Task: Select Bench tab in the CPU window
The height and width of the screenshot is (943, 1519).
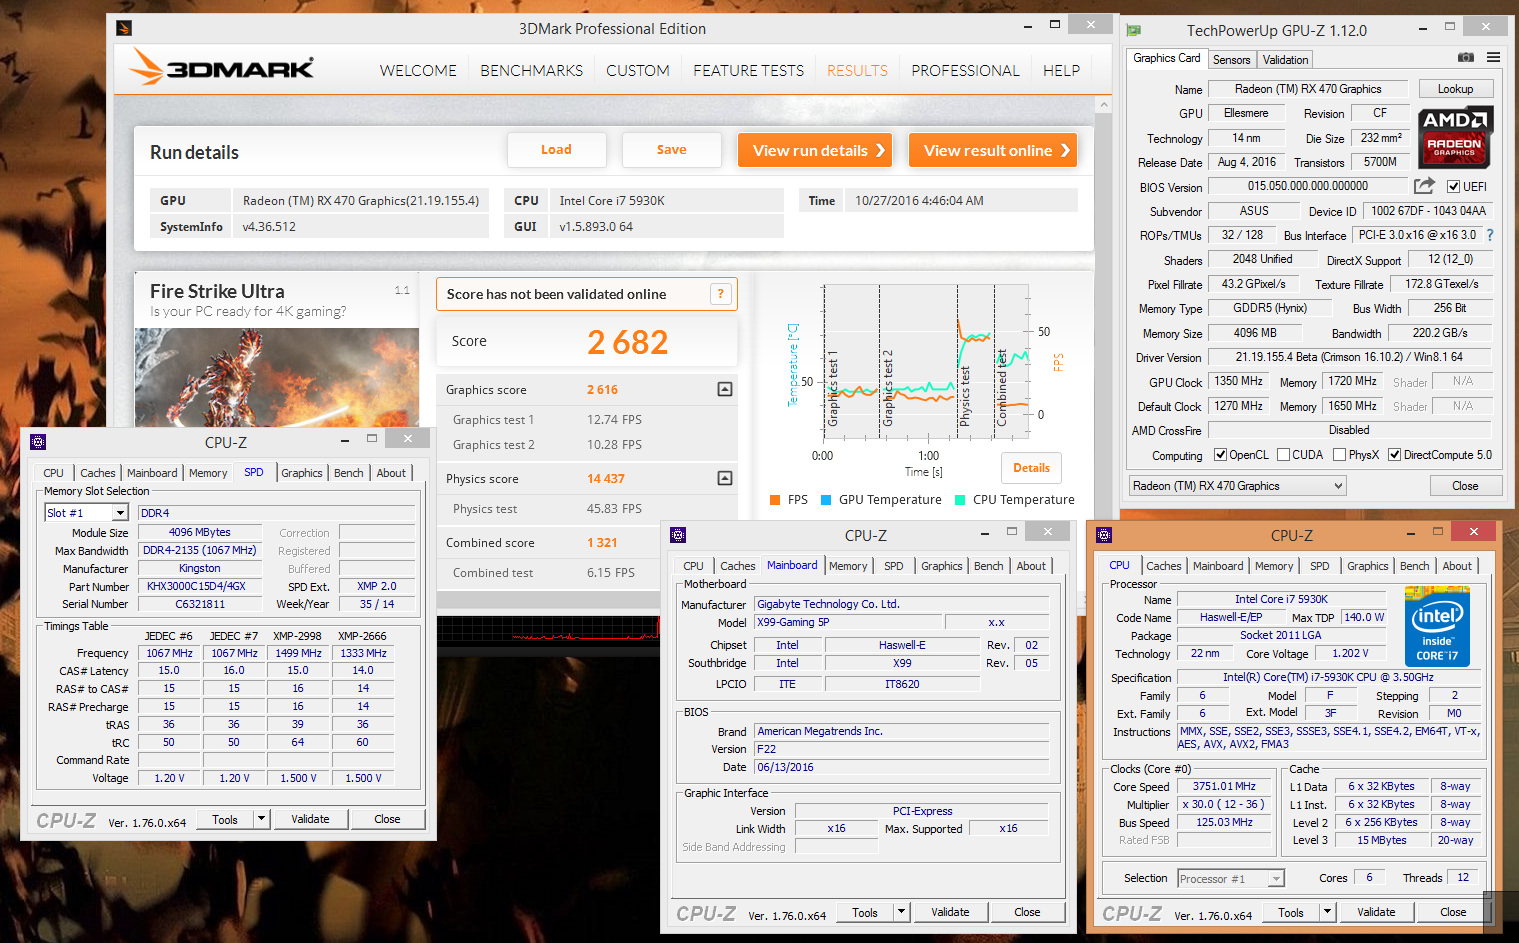Action: pos(1414,566)
